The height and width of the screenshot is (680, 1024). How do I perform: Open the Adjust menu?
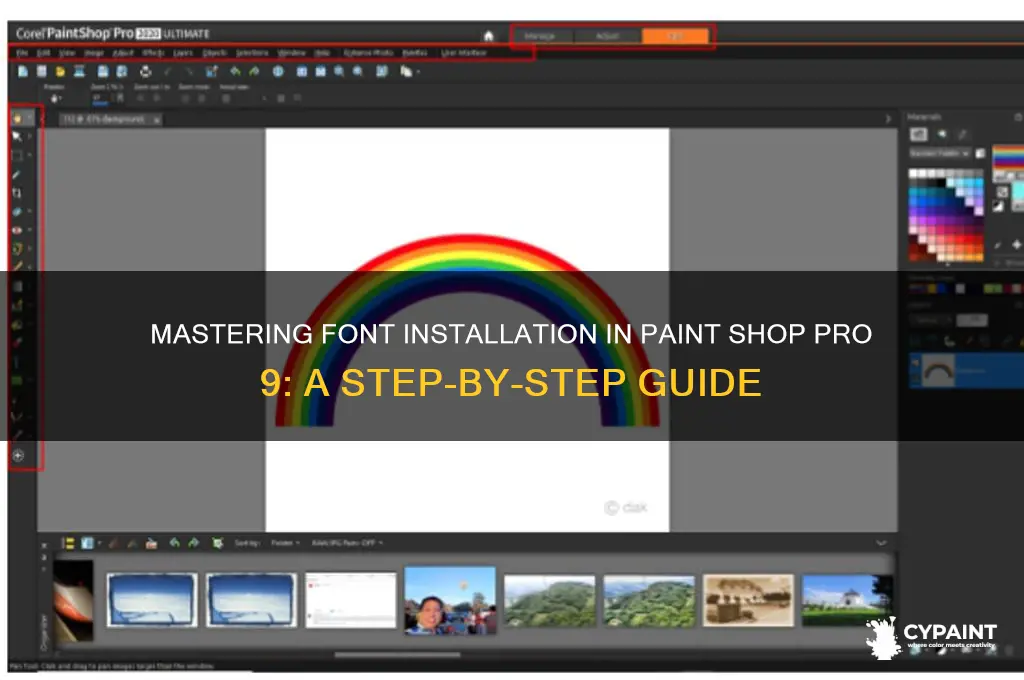click(123, 52)
